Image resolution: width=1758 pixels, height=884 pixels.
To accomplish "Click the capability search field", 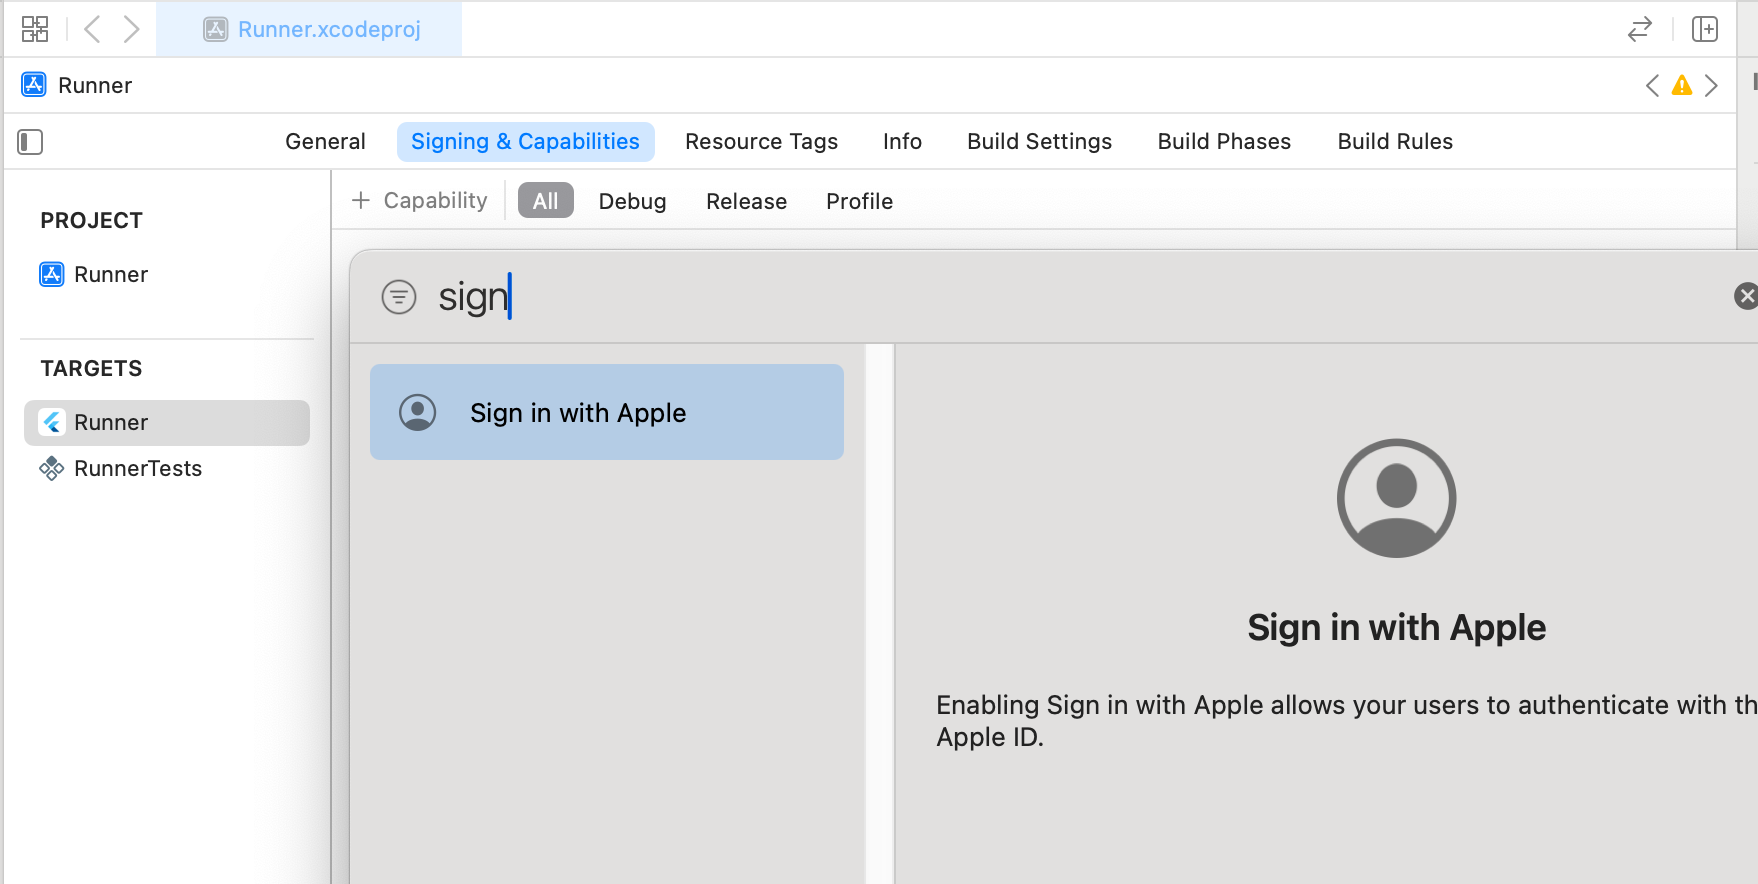I will click(x=1080, y=297).
